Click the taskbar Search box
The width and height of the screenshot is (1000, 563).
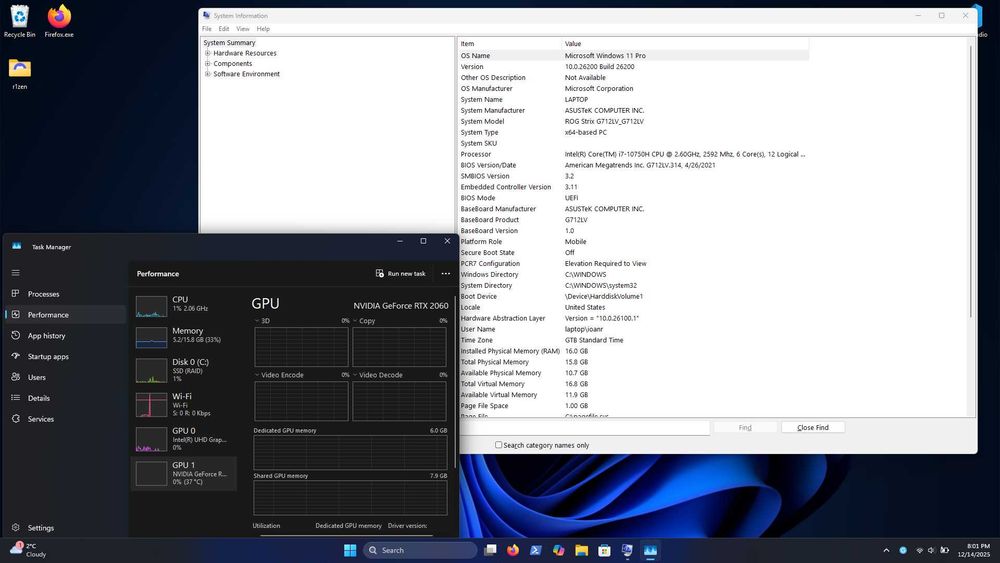pos(420,550)
